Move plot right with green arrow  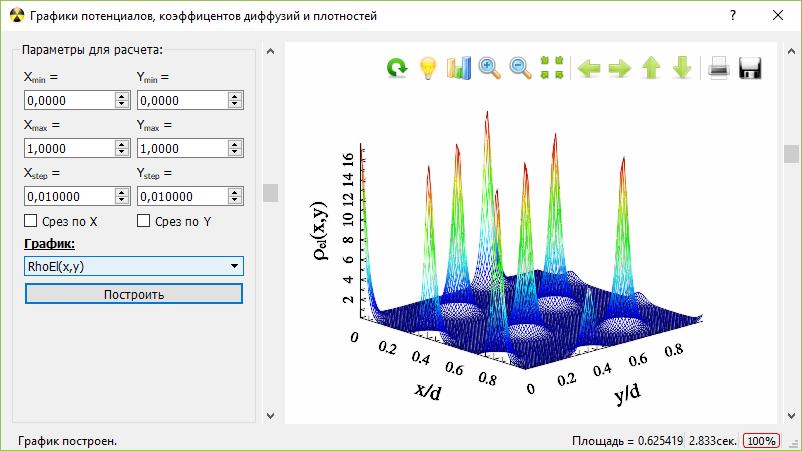point(620,68)
